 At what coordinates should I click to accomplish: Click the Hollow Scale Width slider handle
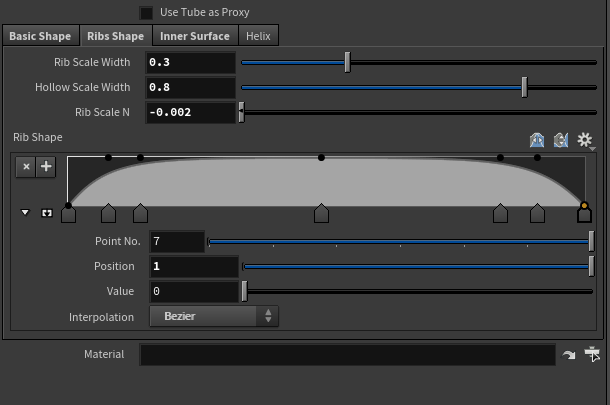point(524,87)
